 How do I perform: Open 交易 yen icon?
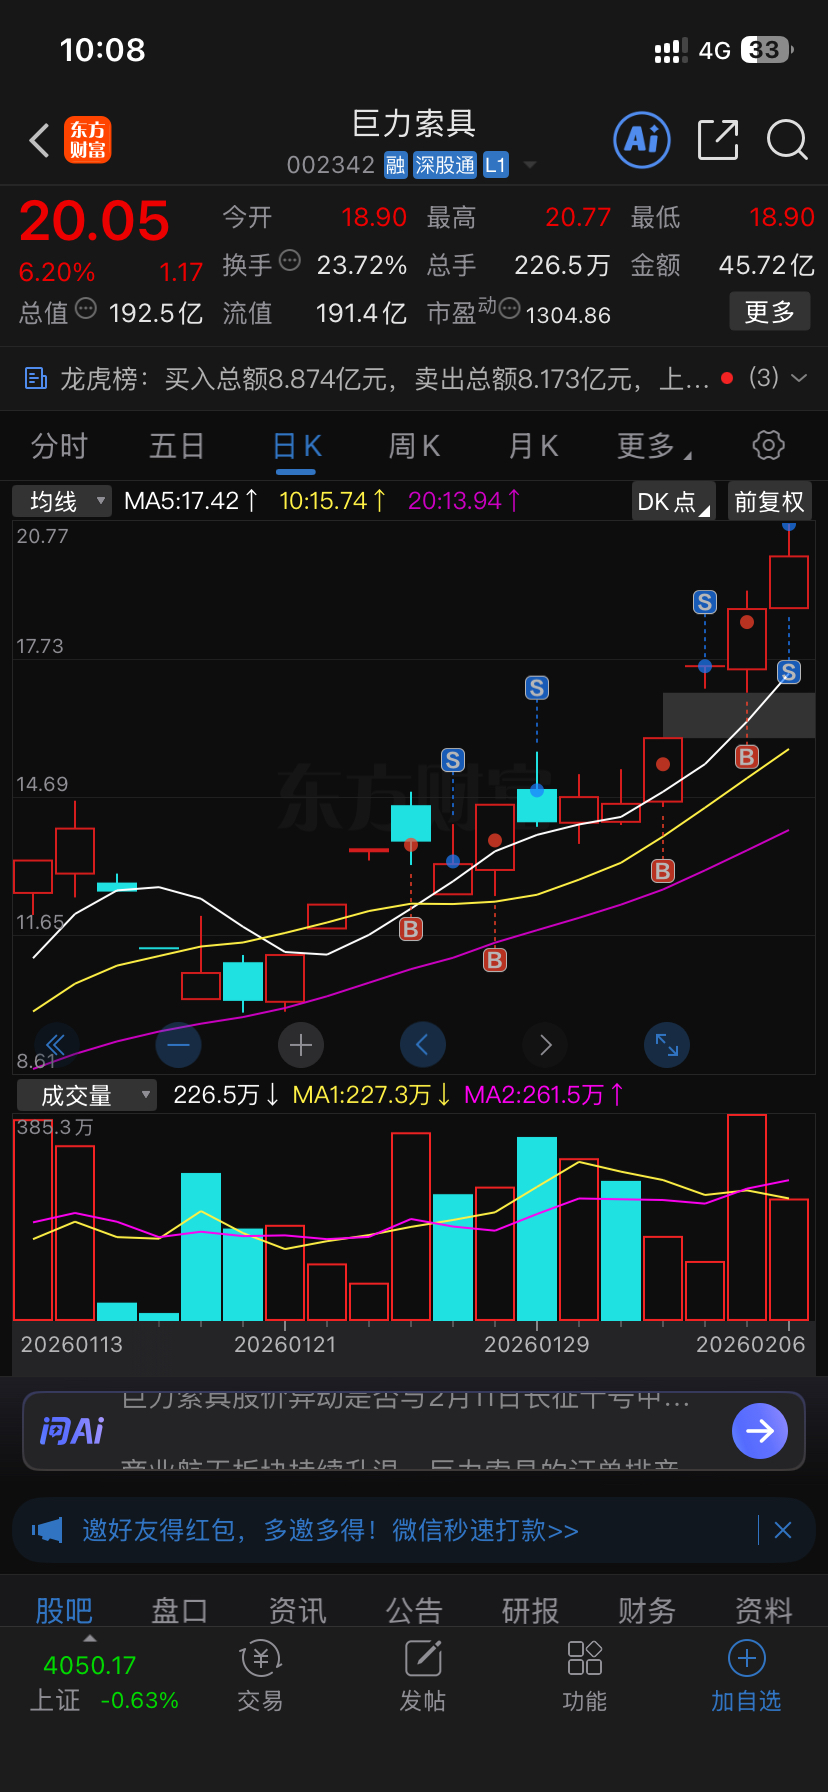coord(260,1658)
